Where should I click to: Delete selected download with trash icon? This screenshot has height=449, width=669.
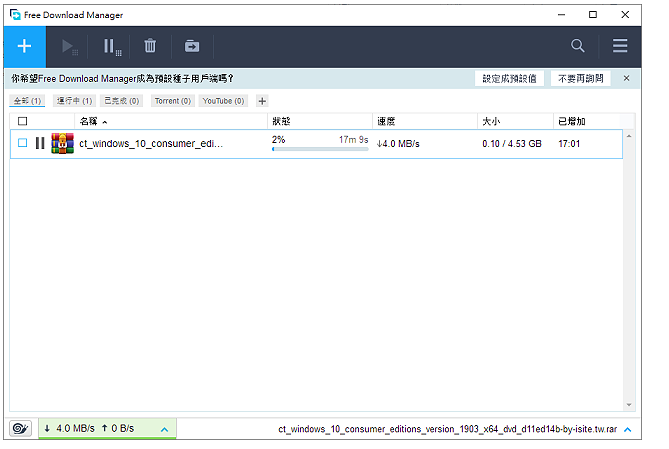tap(150, 46)
